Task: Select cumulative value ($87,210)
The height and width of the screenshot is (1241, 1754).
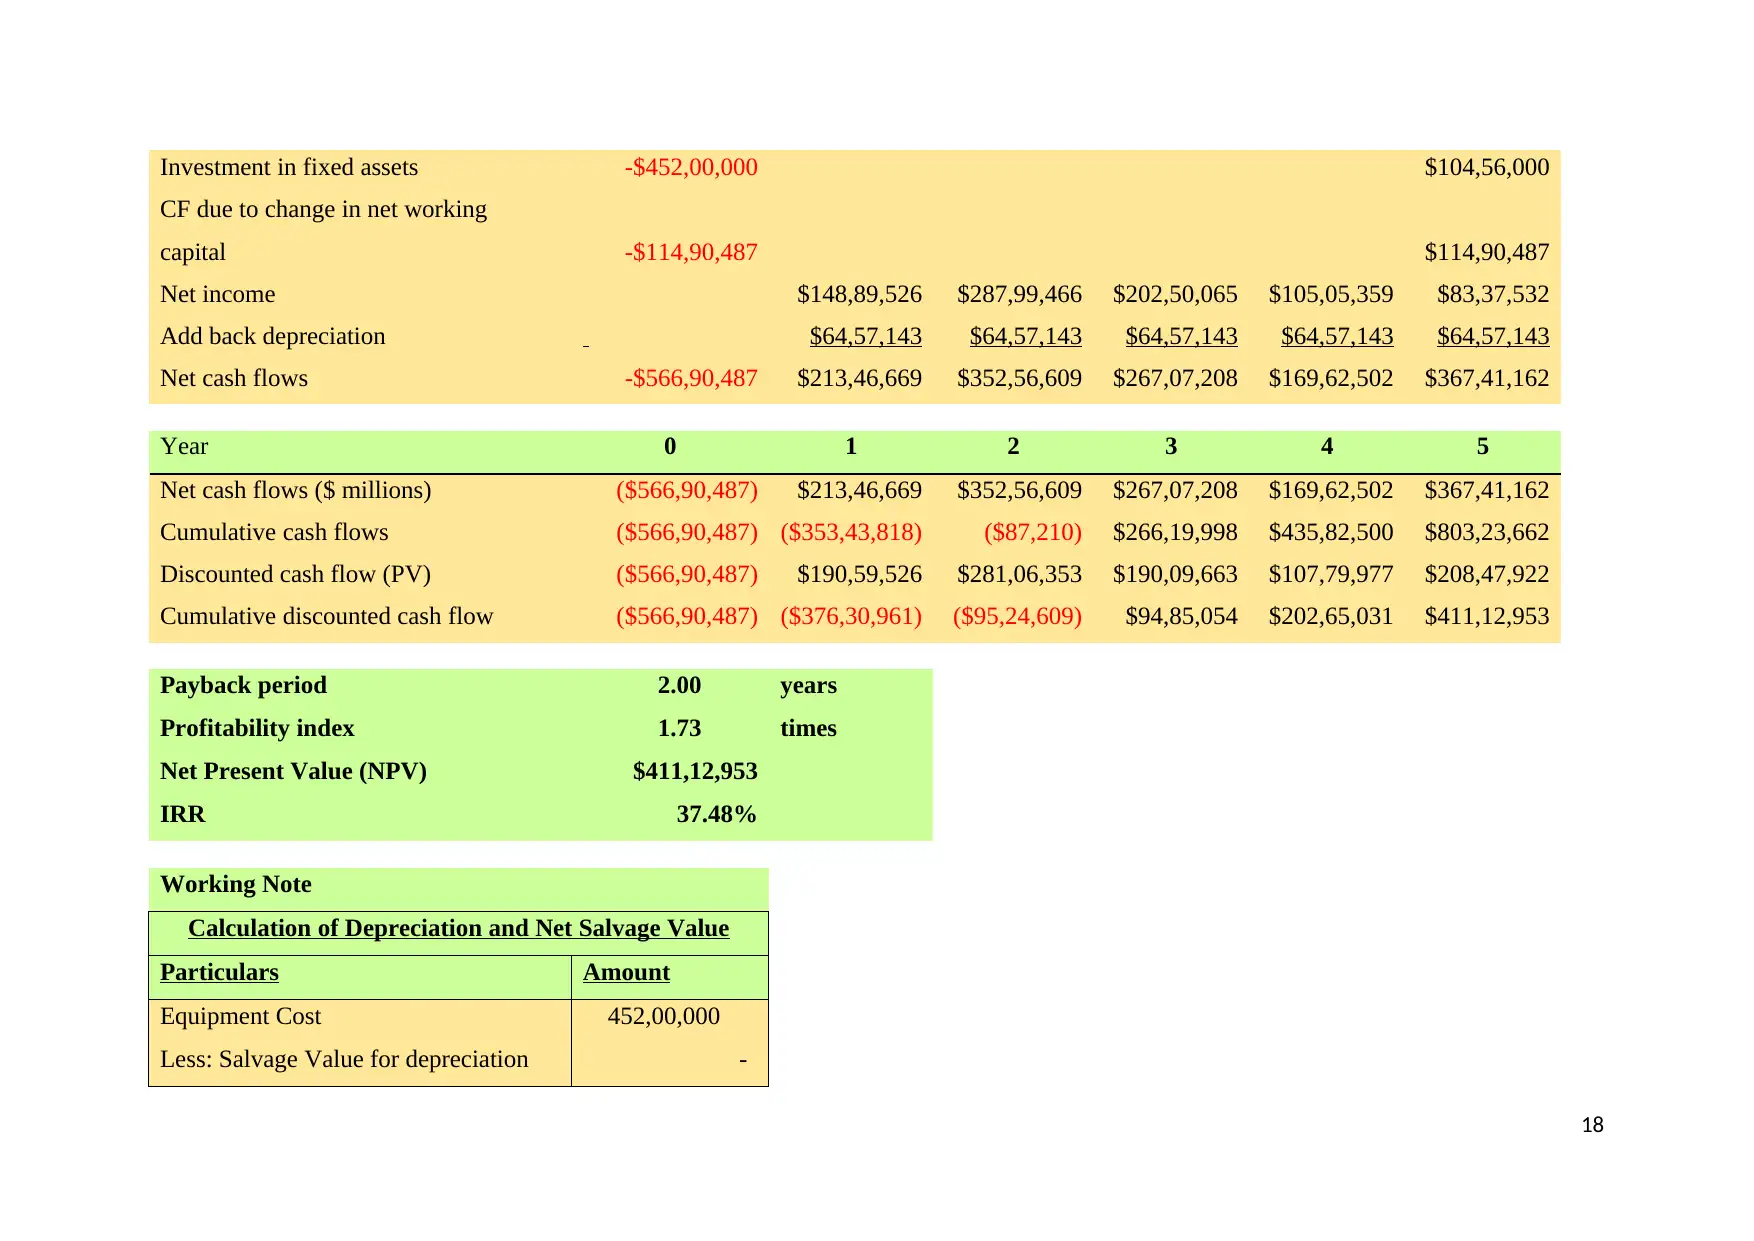Action: coord(1033,532)
